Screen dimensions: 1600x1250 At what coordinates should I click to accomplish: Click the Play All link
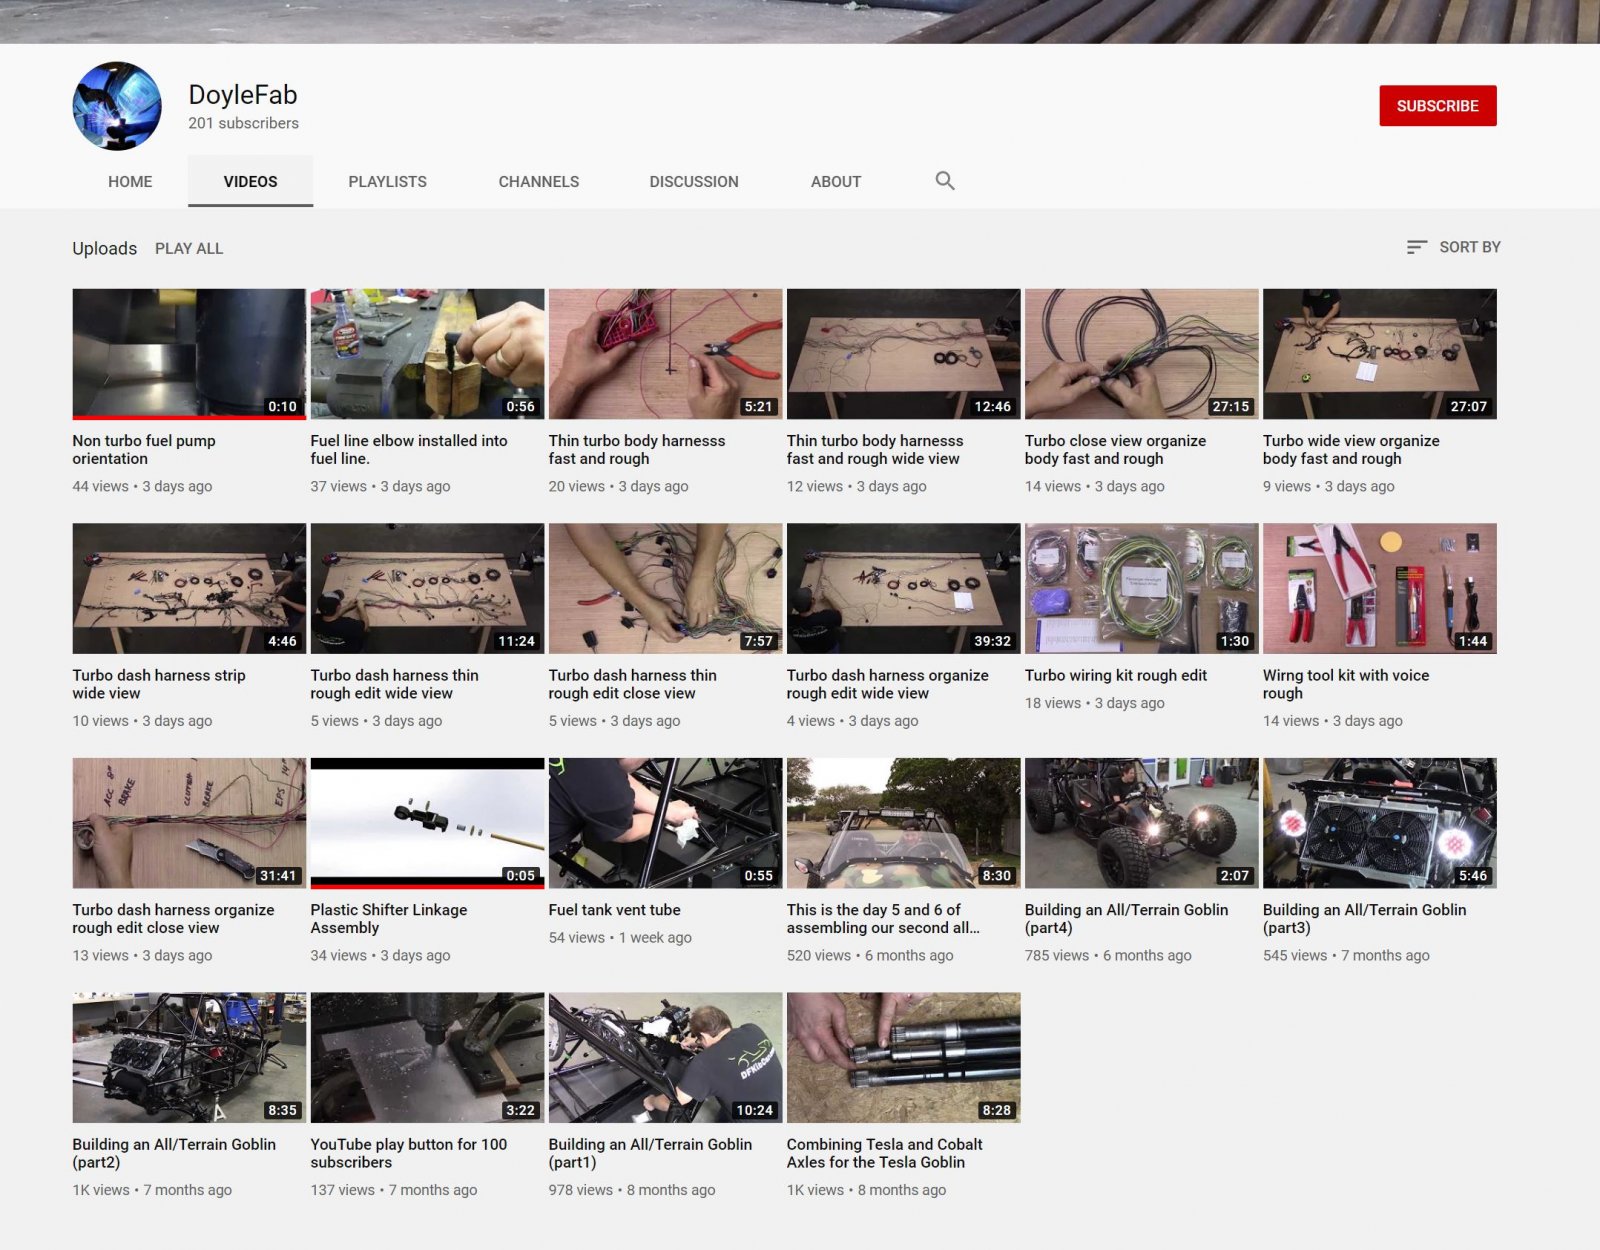tap(189, 248)
